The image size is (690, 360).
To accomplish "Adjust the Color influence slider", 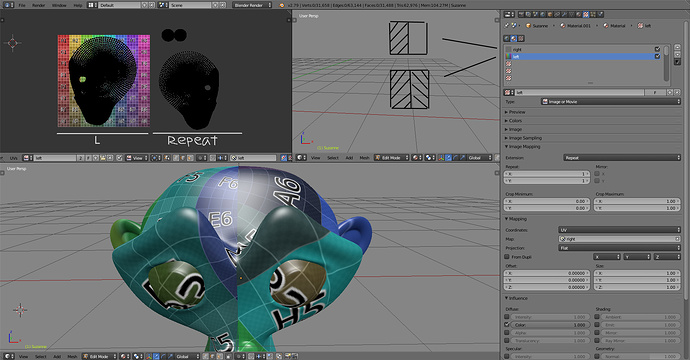I will (x=550, y=325).
